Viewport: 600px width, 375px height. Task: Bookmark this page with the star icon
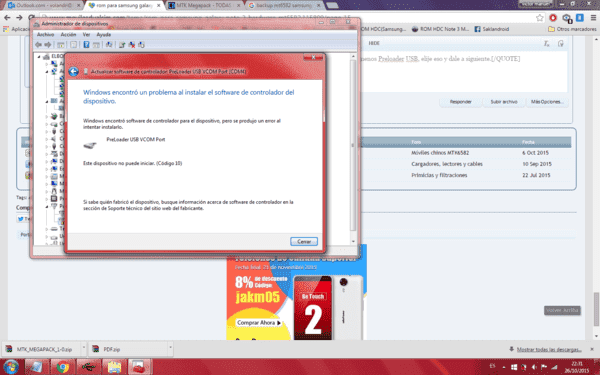click(540, 18)
